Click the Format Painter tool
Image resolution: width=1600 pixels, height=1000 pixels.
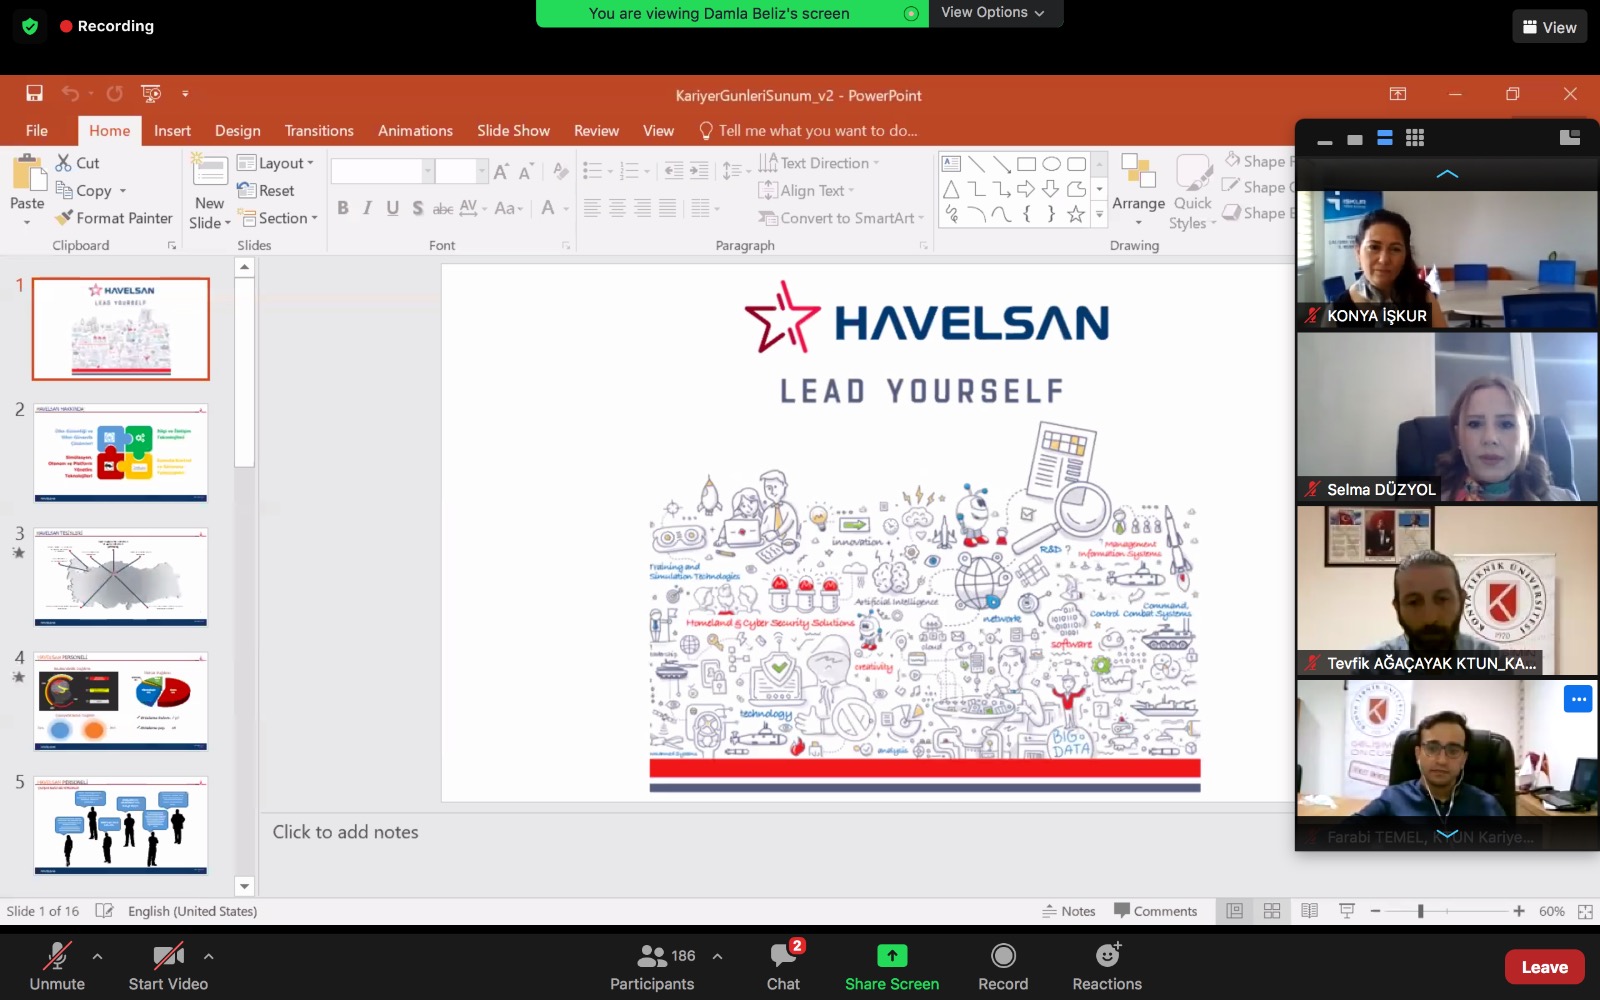[114, 218]
